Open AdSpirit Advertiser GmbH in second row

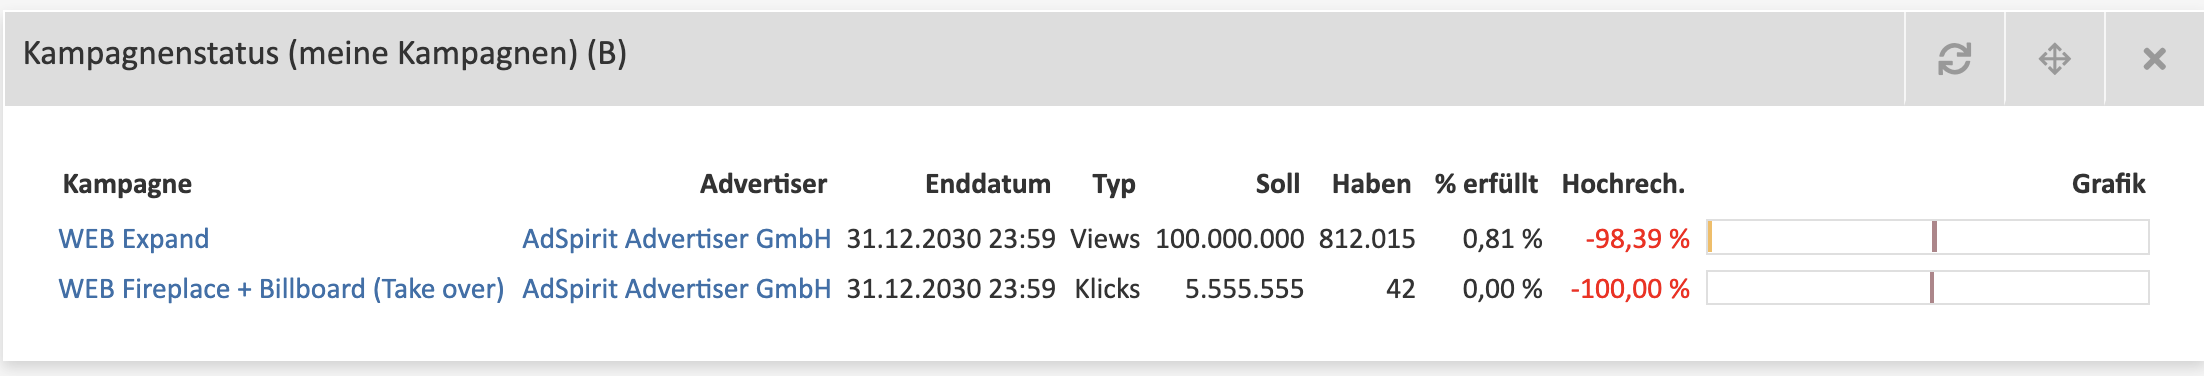[x=676, y=289]
